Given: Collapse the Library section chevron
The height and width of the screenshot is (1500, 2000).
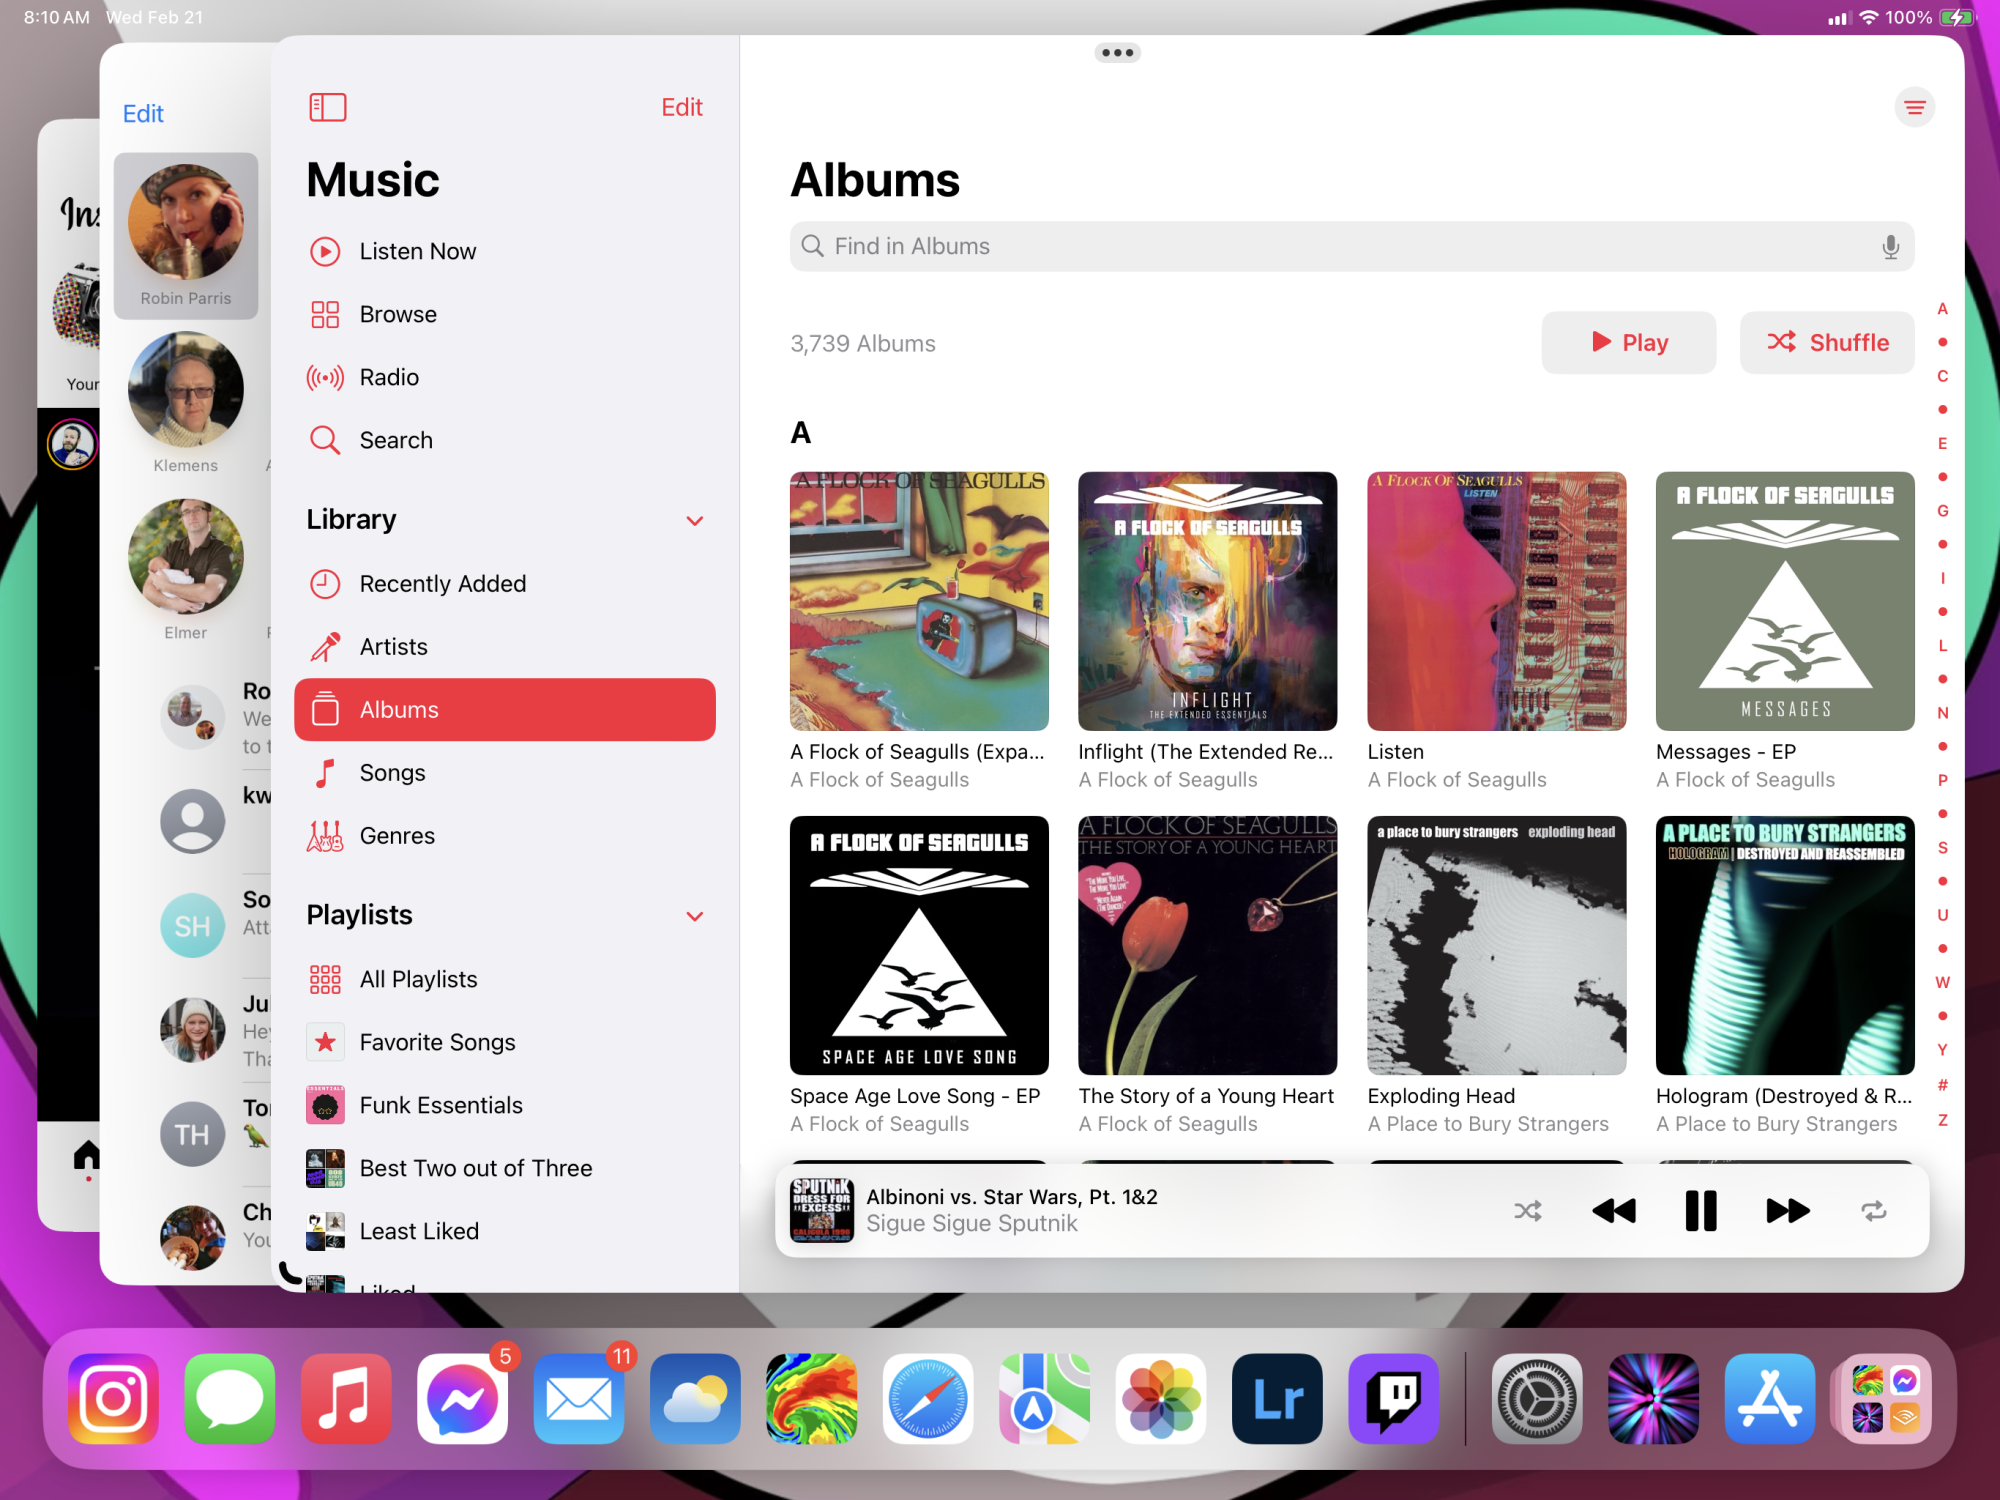Looking at the screenshot, I should pos(695,521).
